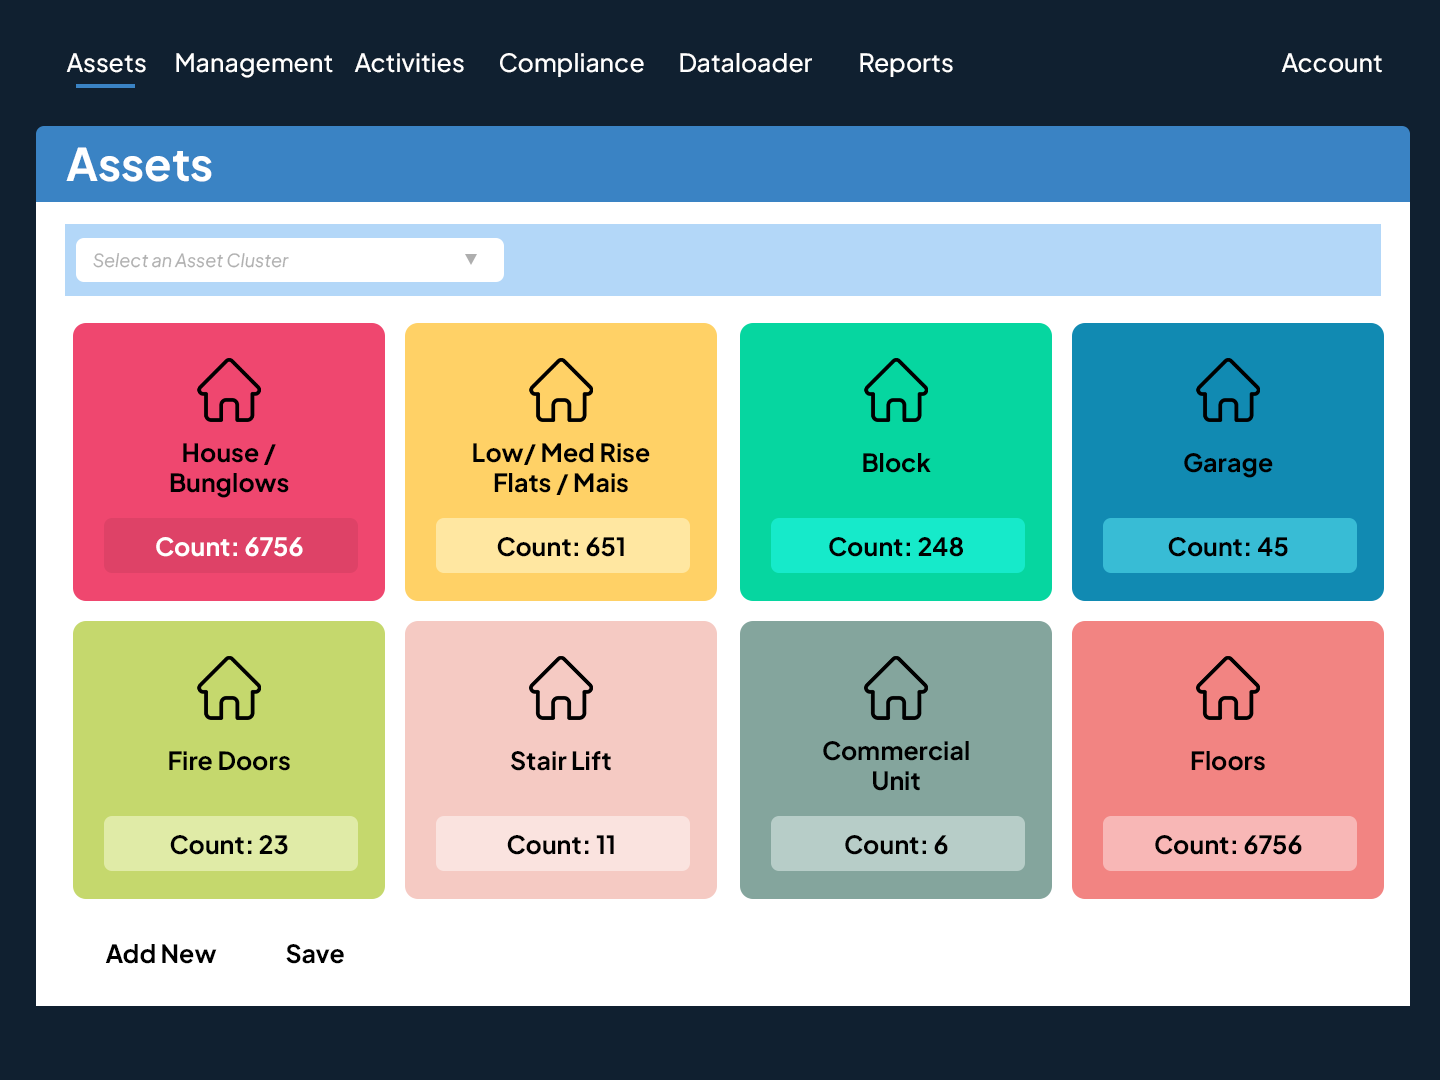This screenshot has height=1080, width=1440.
Task: Click the Count: 45 badge on Garage
Action: pos(1229,546)
